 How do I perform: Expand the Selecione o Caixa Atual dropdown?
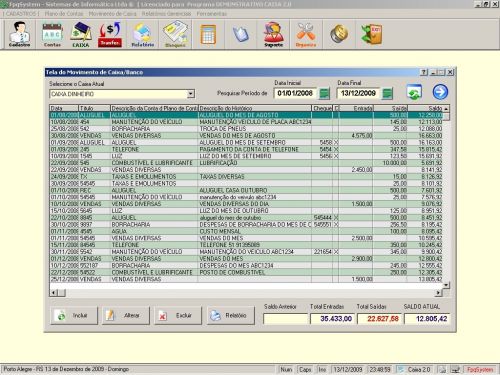tap(191, 94)
